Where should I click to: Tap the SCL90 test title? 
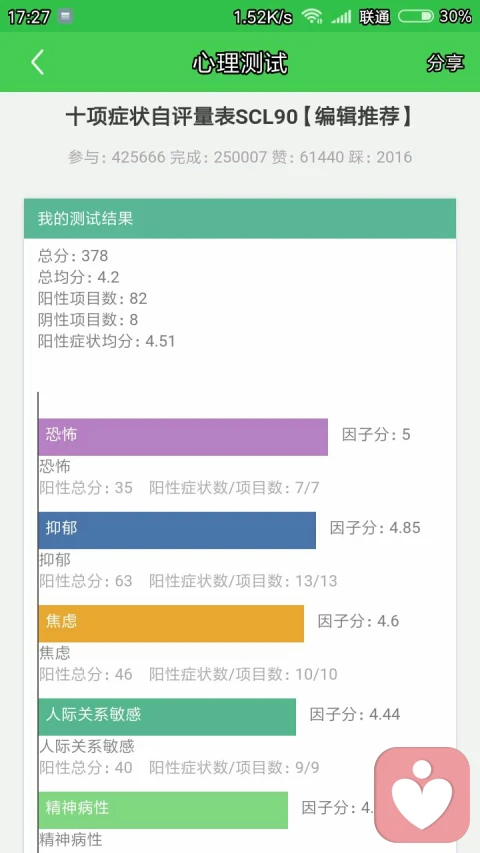point(240,117)
